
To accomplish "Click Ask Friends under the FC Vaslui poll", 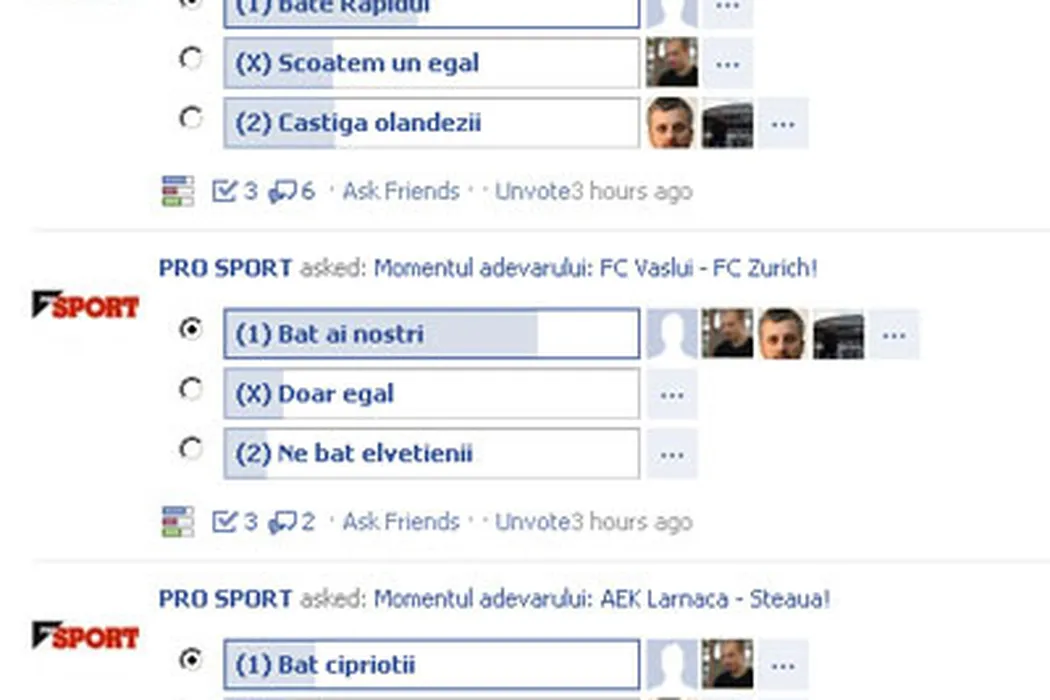I will [401, 522].
